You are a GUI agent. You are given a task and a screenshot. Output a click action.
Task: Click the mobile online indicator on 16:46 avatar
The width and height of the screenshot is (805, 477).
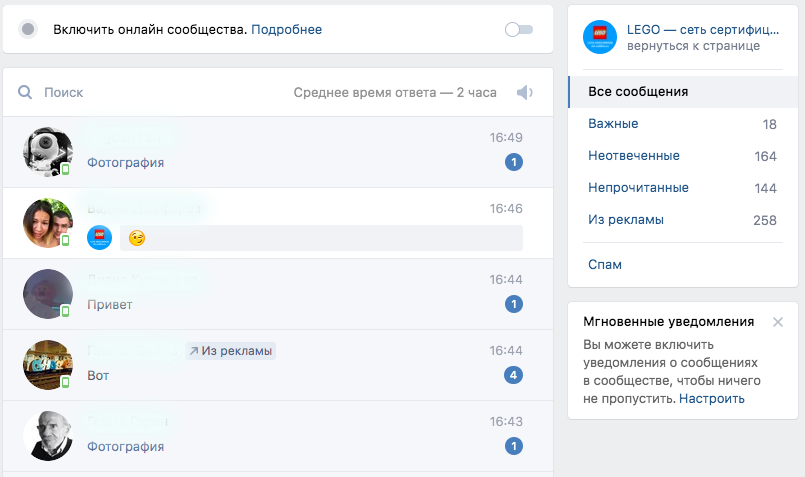(x=65, y=240)
